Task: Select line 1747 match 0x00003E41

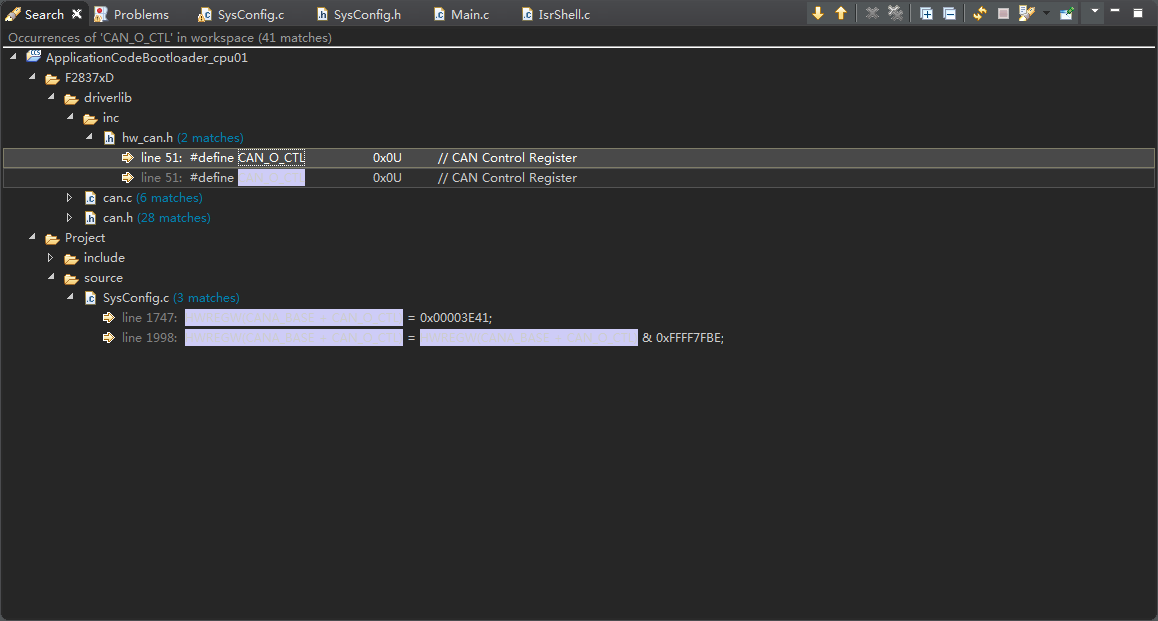Action: pos(306,318)
